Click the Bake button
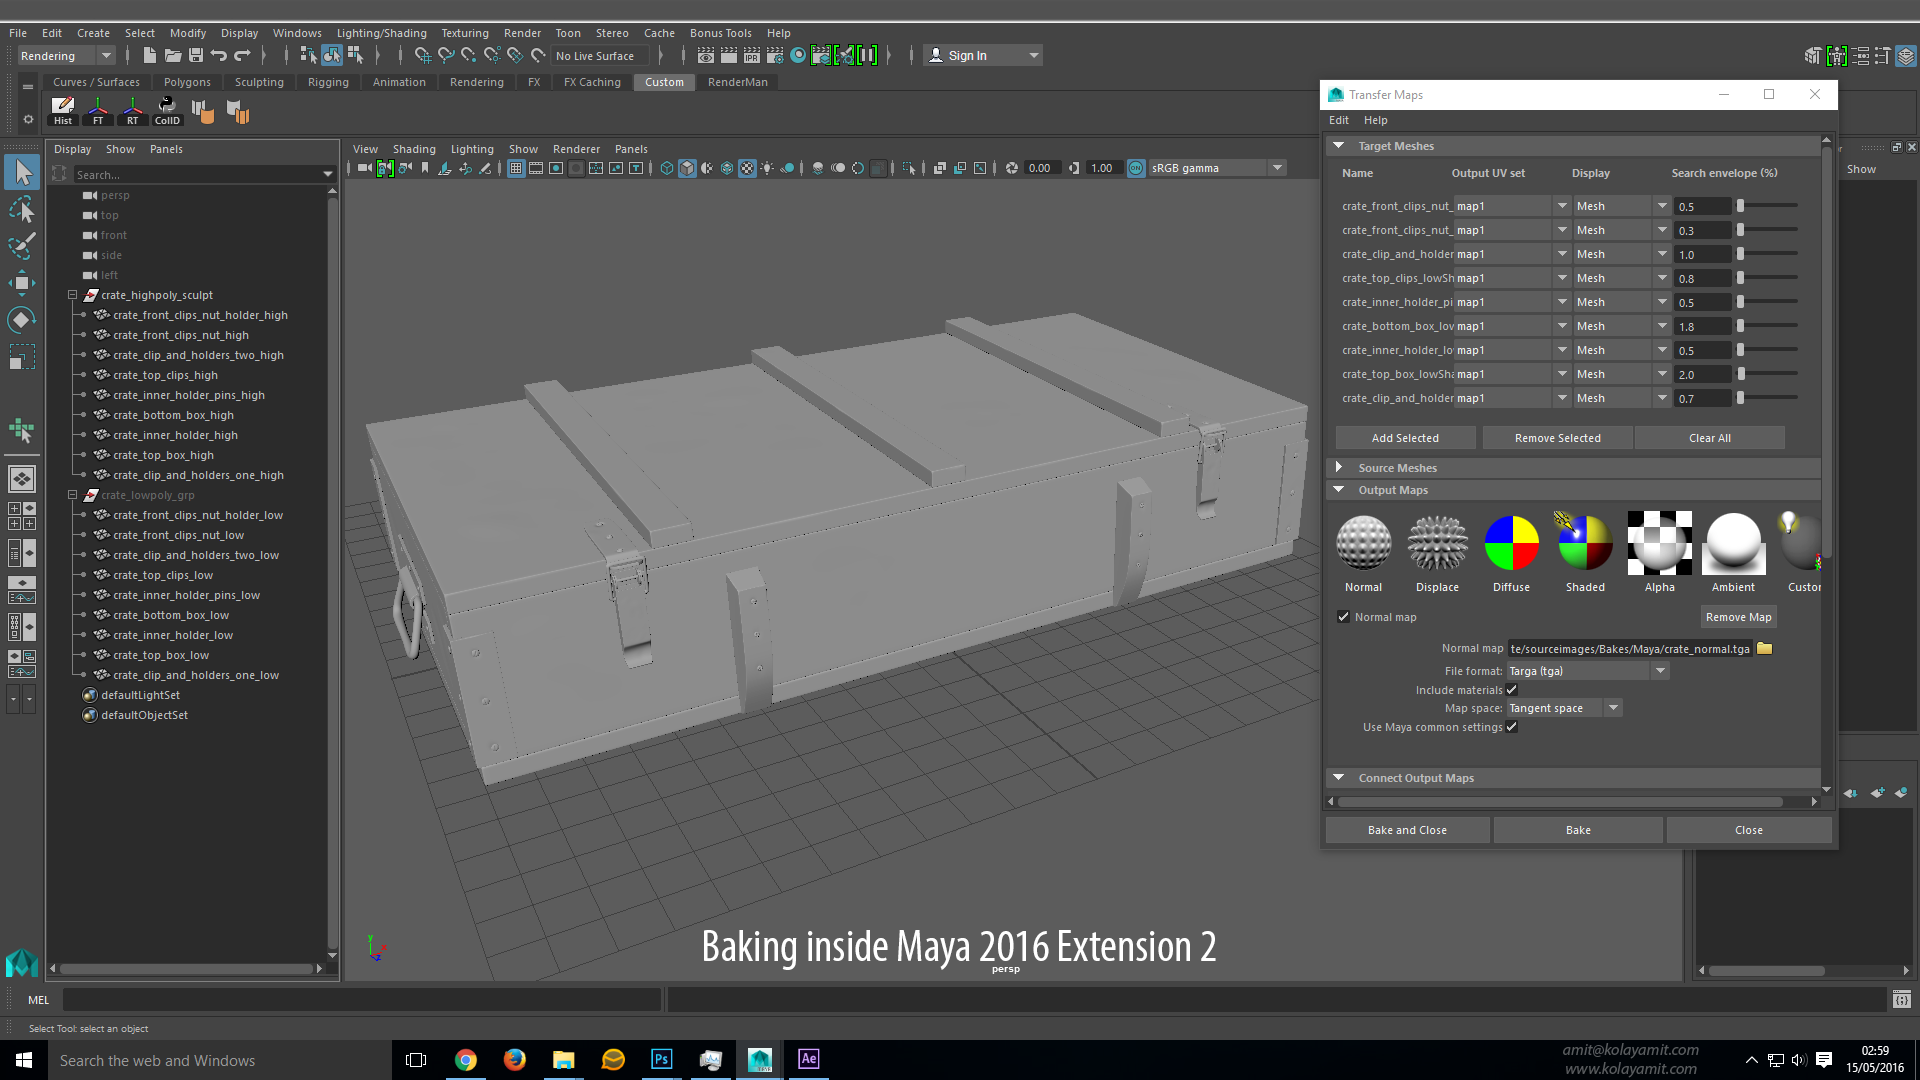Viewport: 1920px width, 1080px height. pyautogui.click(x=1578, y=830)
